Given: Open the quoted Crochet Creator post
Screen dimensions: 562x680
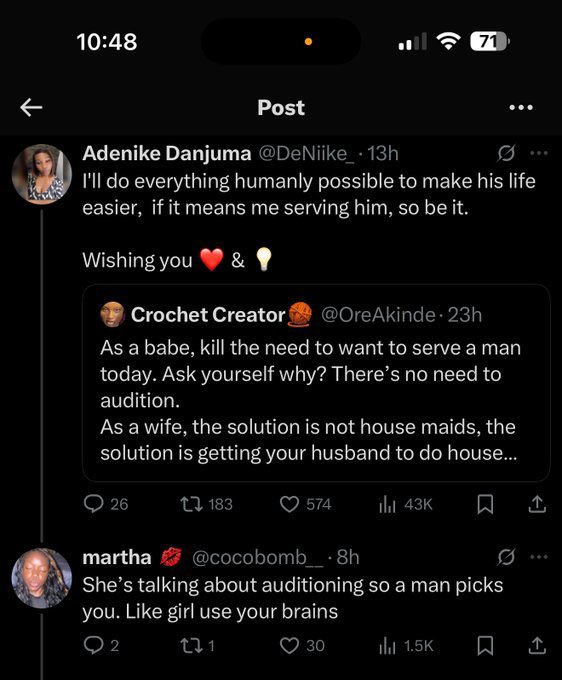Looking at the screenshot, I should (316, 382).
